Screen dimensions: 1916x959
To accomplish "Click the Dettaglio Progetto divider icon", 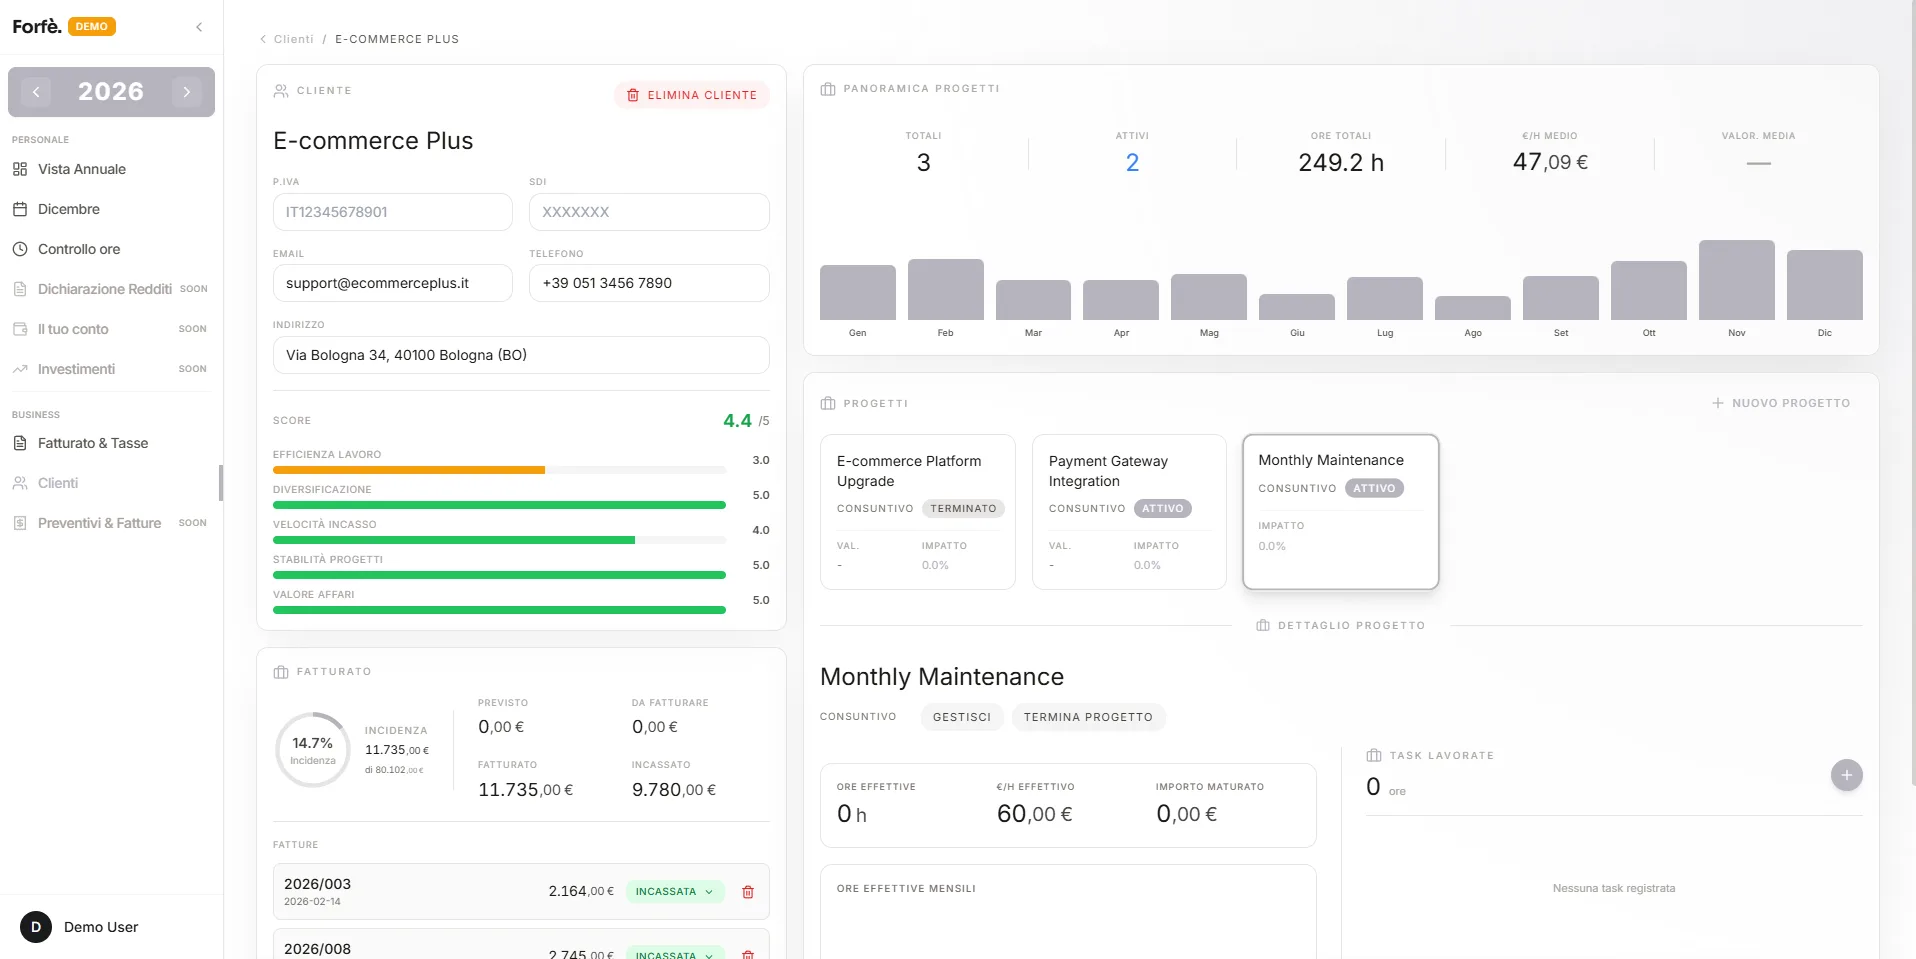I will click(x=1263, y=625).
